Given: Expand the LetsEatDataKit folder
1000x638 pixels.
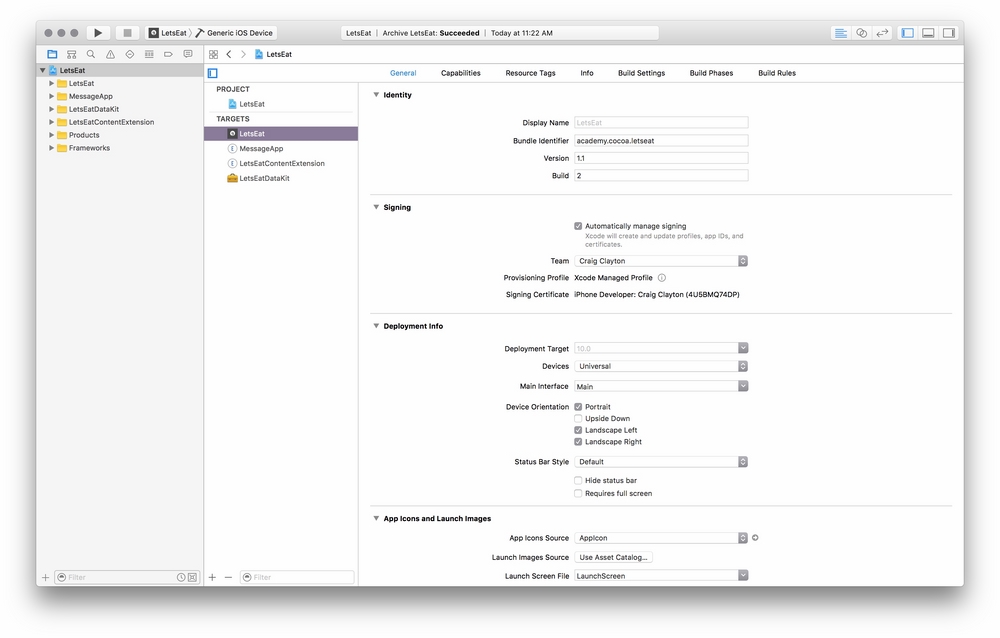Looking at the screenshot, I should [52, 109].
